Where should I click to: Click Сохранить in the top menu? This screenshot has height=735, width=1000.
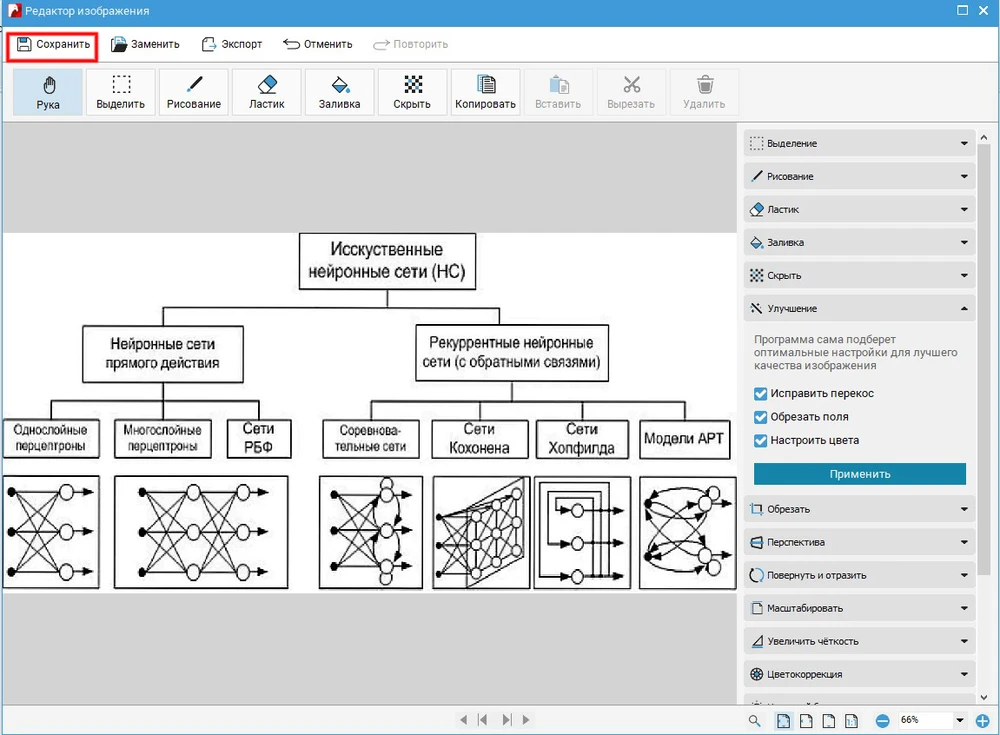pos(54,44)
